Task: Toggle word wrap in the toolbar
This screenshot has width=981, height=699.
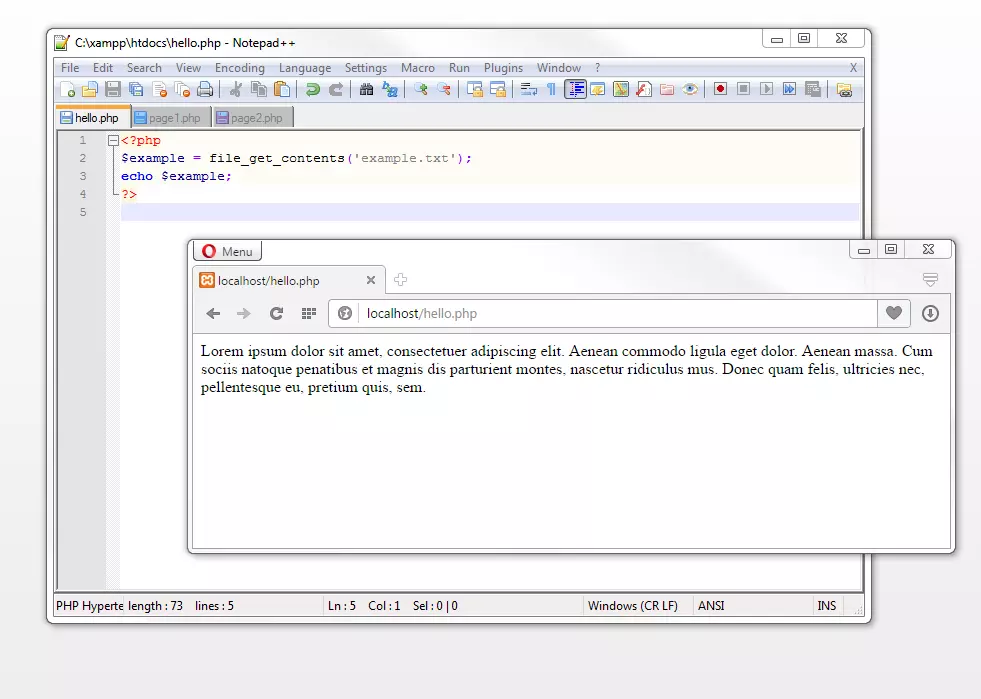Action: (x=529, y=89)
